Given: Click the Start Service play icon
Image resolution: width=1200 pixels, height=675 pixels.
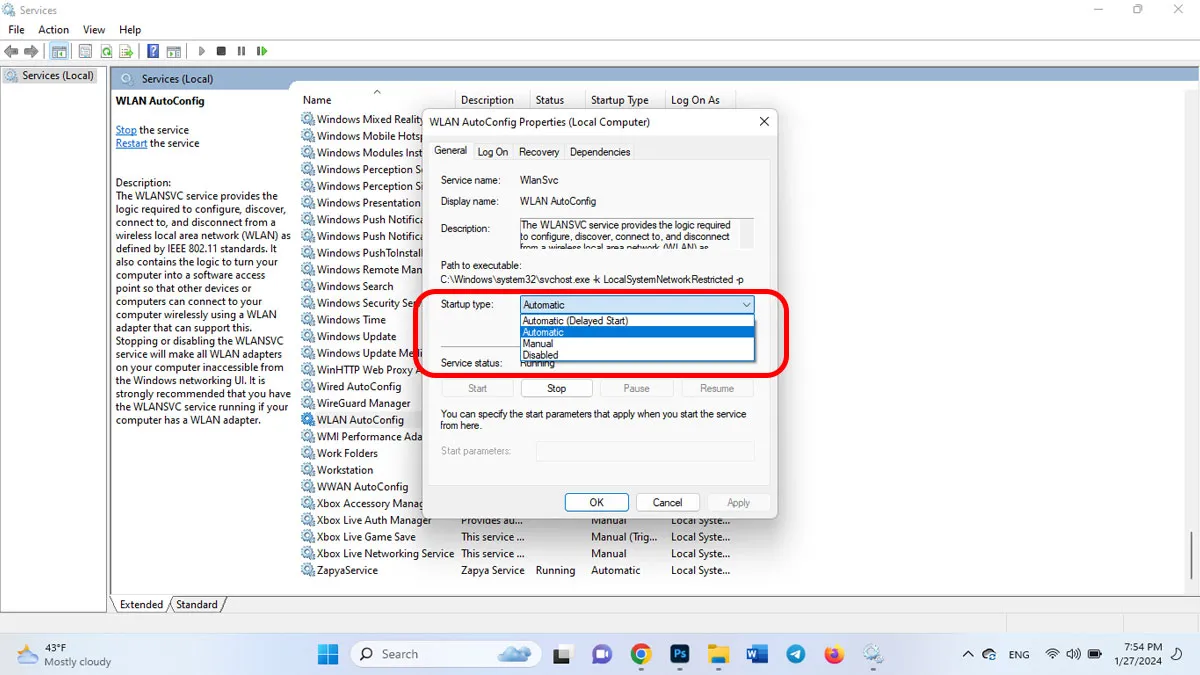Looking at the screenshot, I should 202,51.
